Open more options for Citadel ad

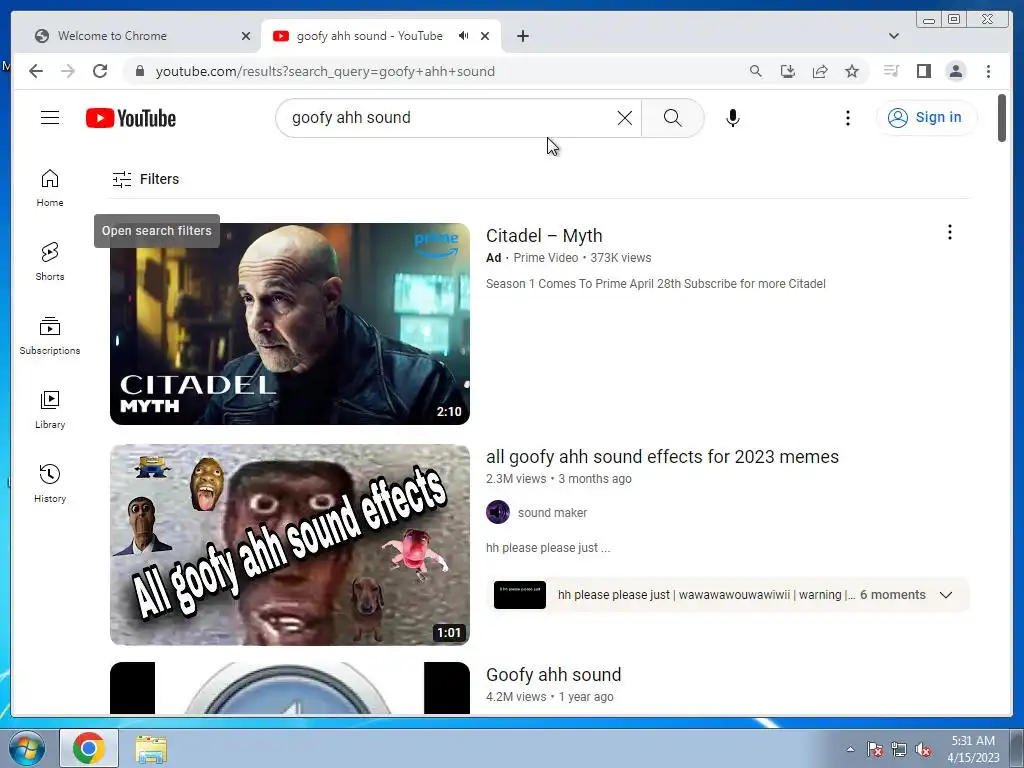pos(950,232)
